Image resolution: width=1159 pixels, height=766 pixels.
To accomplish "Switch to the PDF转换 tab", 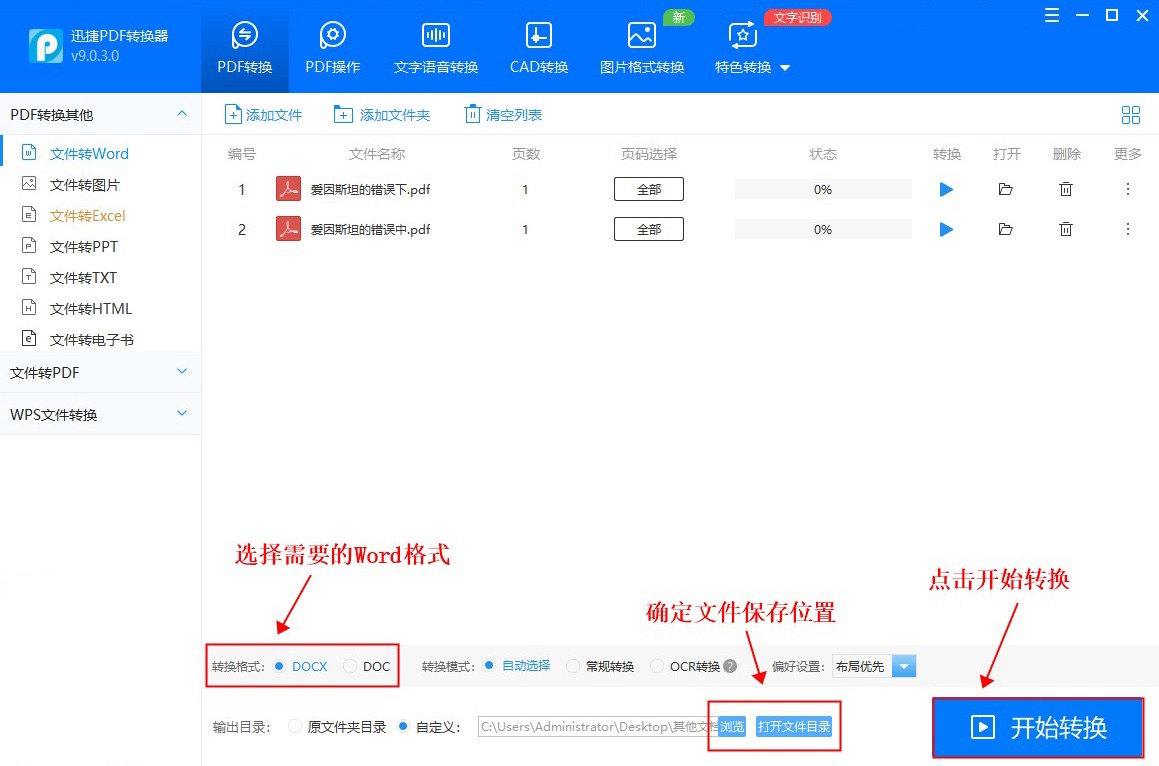I will [244, 46].
